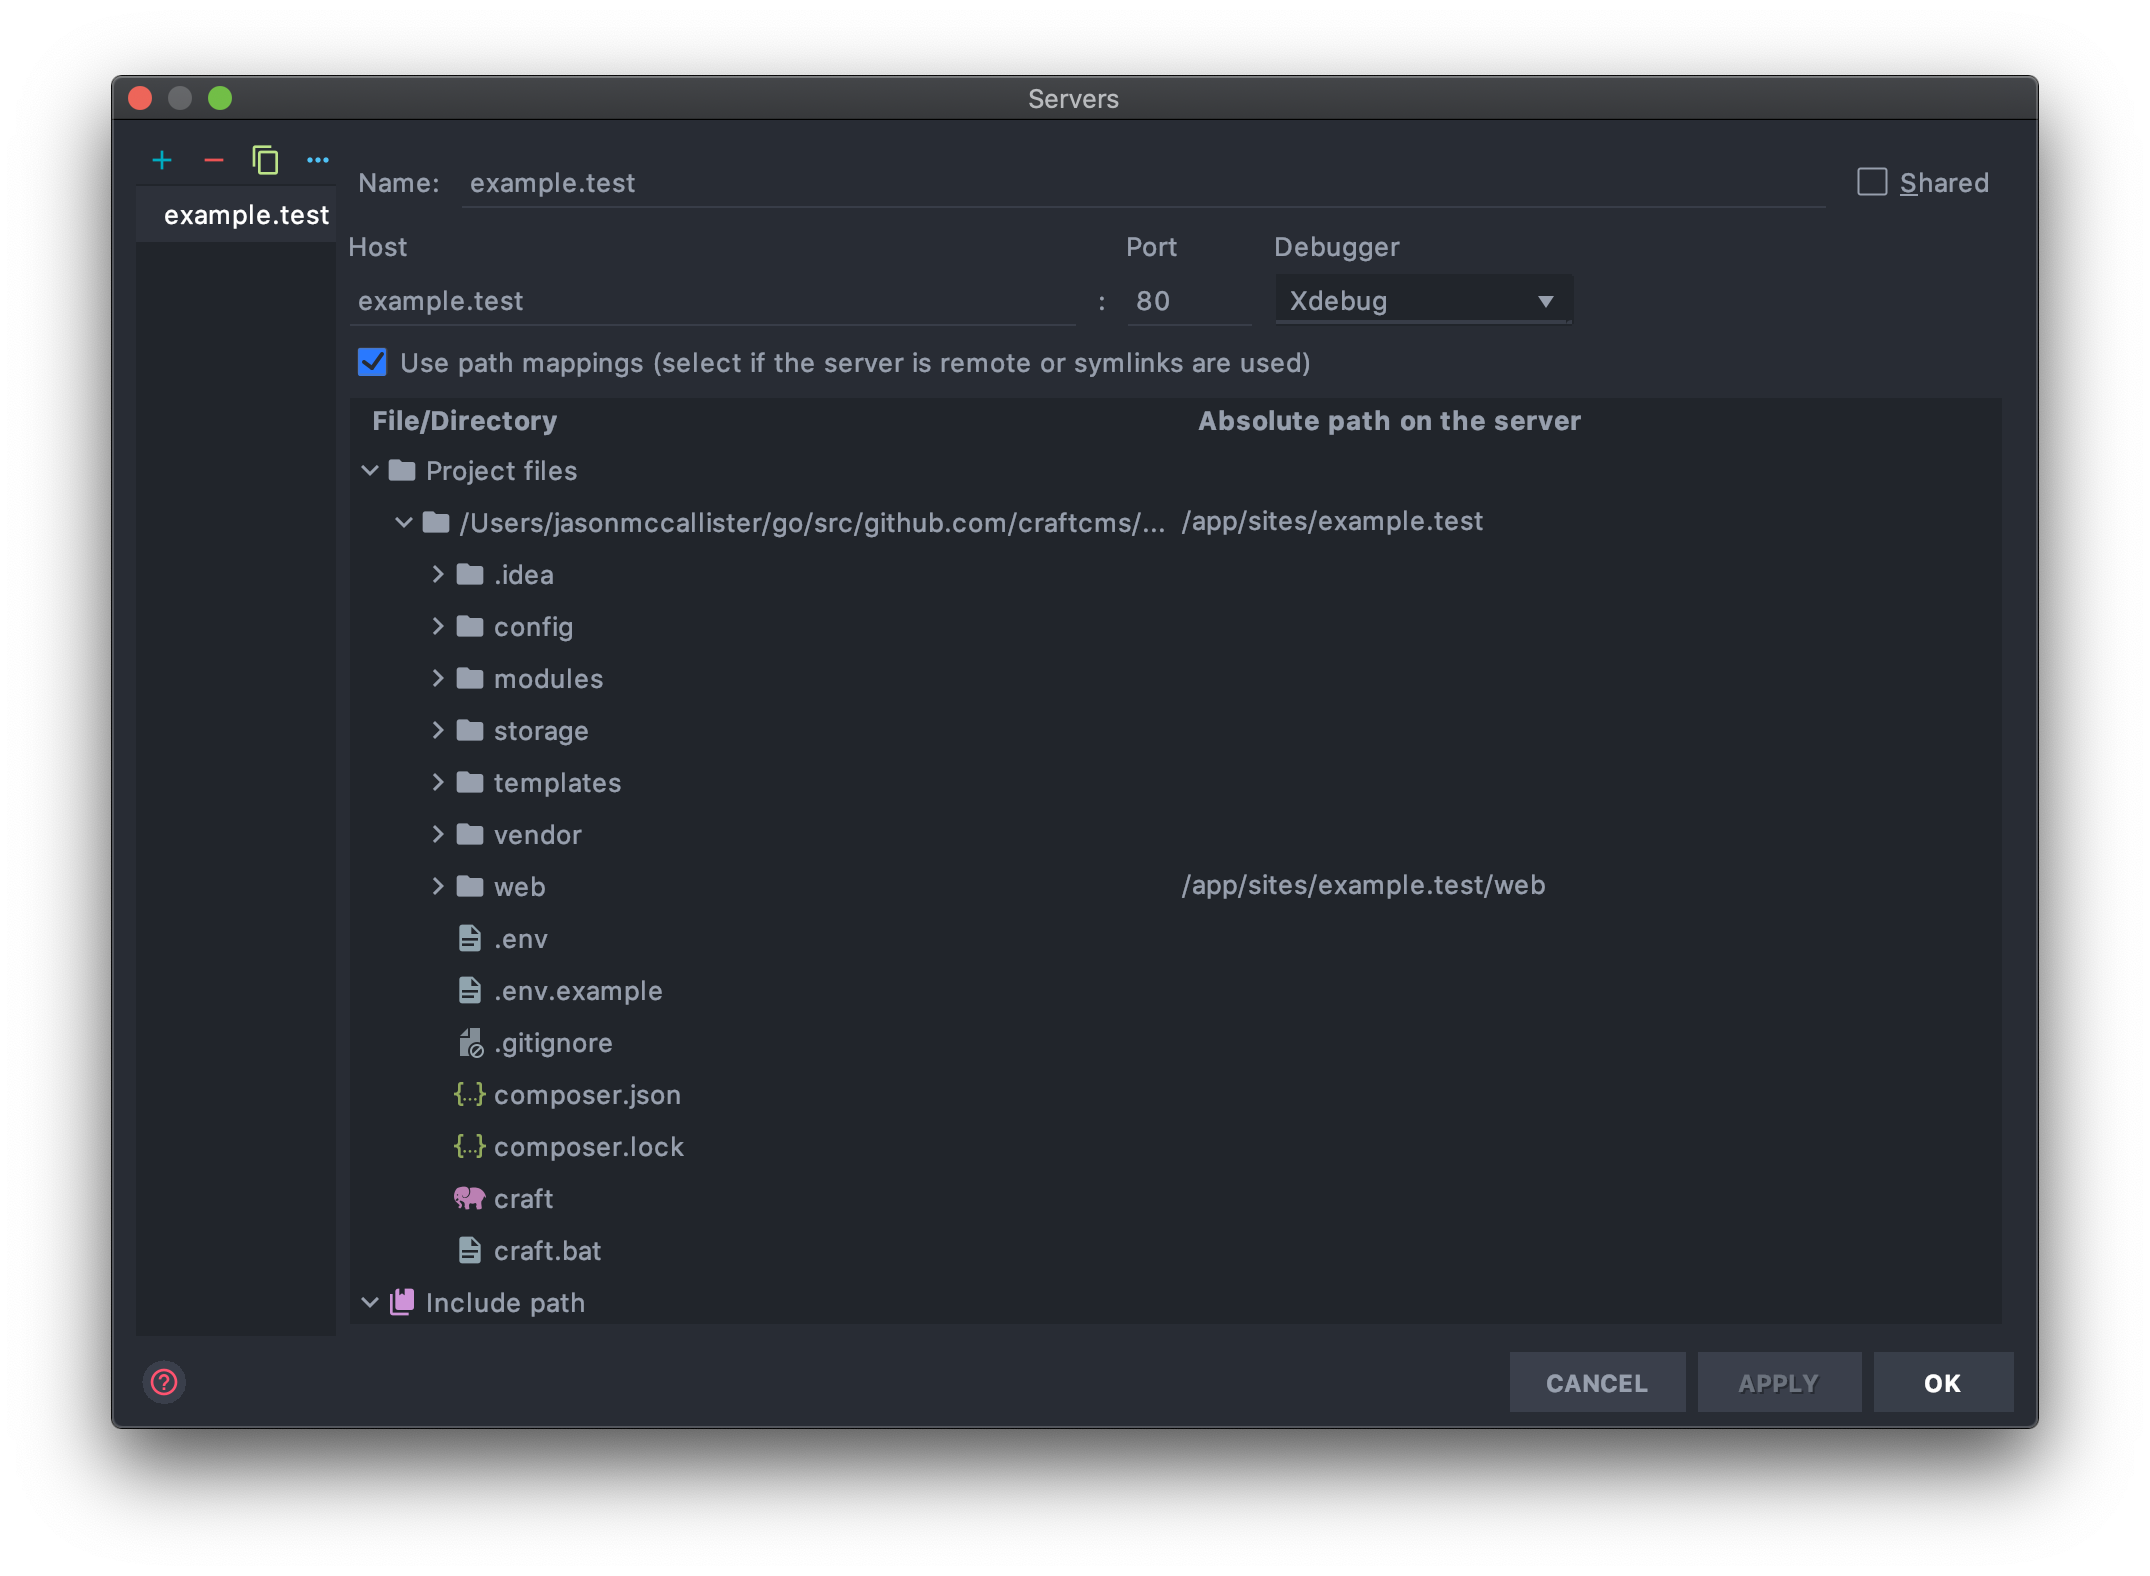Screen dimensions: 2150x1576
Task: Select example.test in the server list
Action: coord(246,215)
